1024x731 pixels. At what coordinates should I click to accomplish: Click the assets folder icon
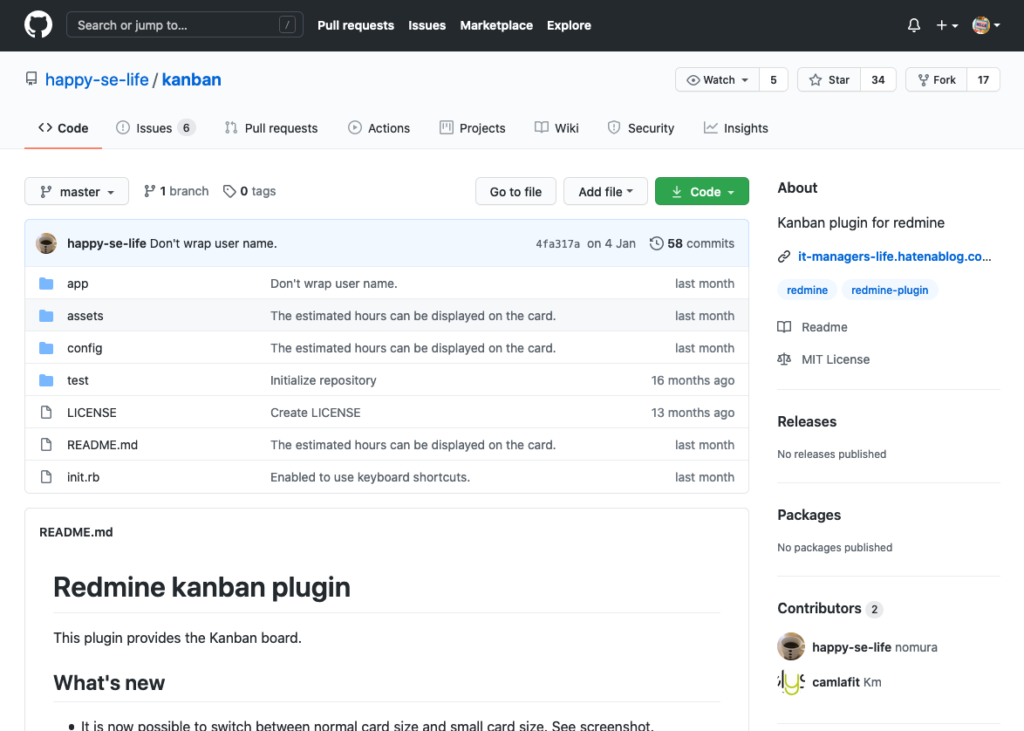click(x=46, y=316)
